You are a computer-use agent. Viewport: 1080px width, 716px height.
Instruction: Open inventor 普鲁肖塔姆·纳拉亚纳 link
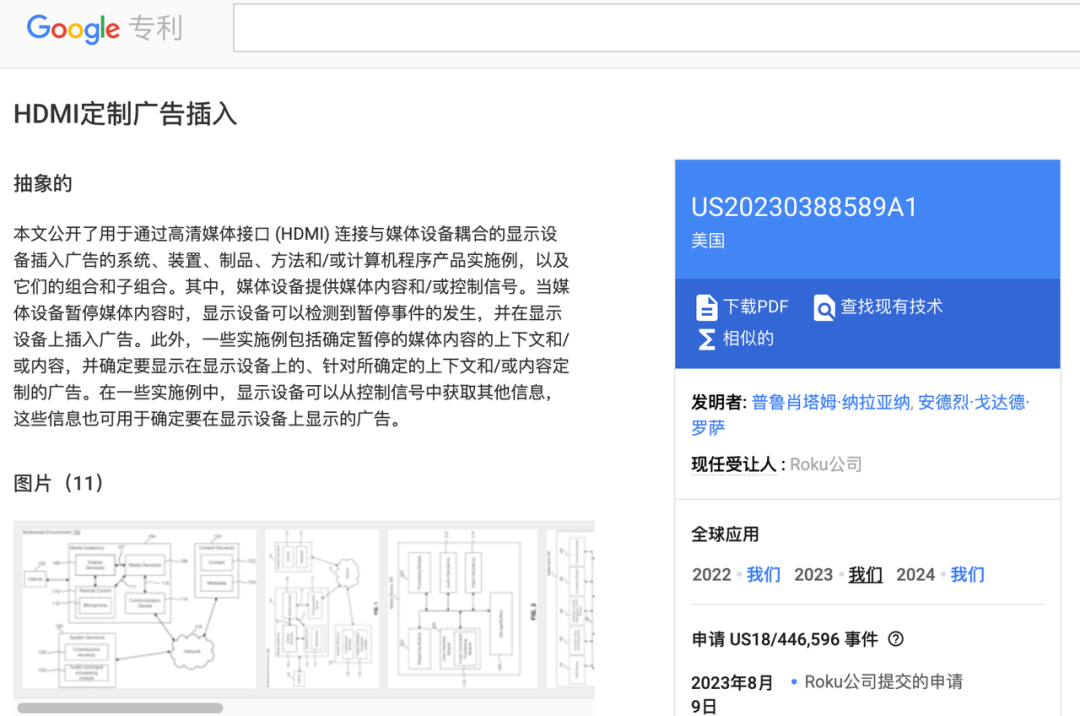pos(831,403)
